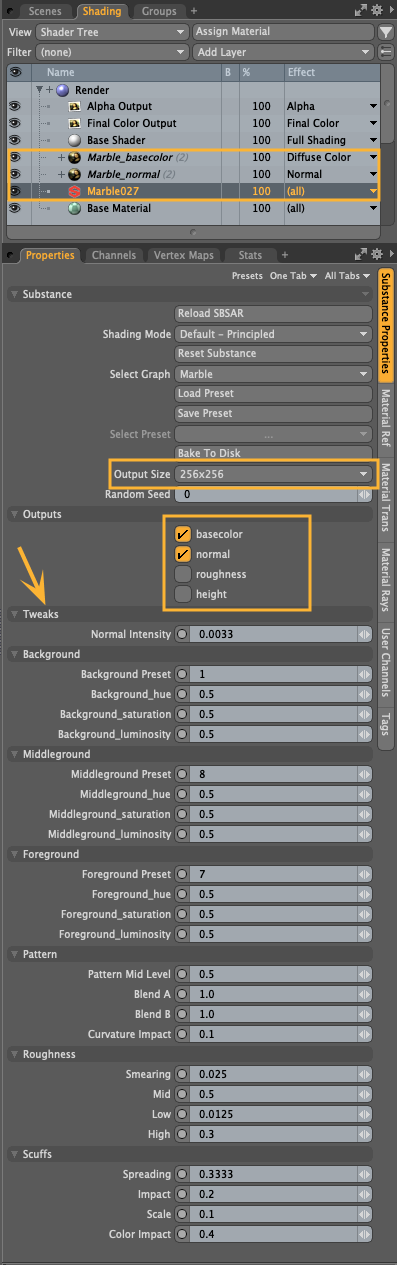
Task: Toggle the normal output checkbox
Action: click(183, 554)
